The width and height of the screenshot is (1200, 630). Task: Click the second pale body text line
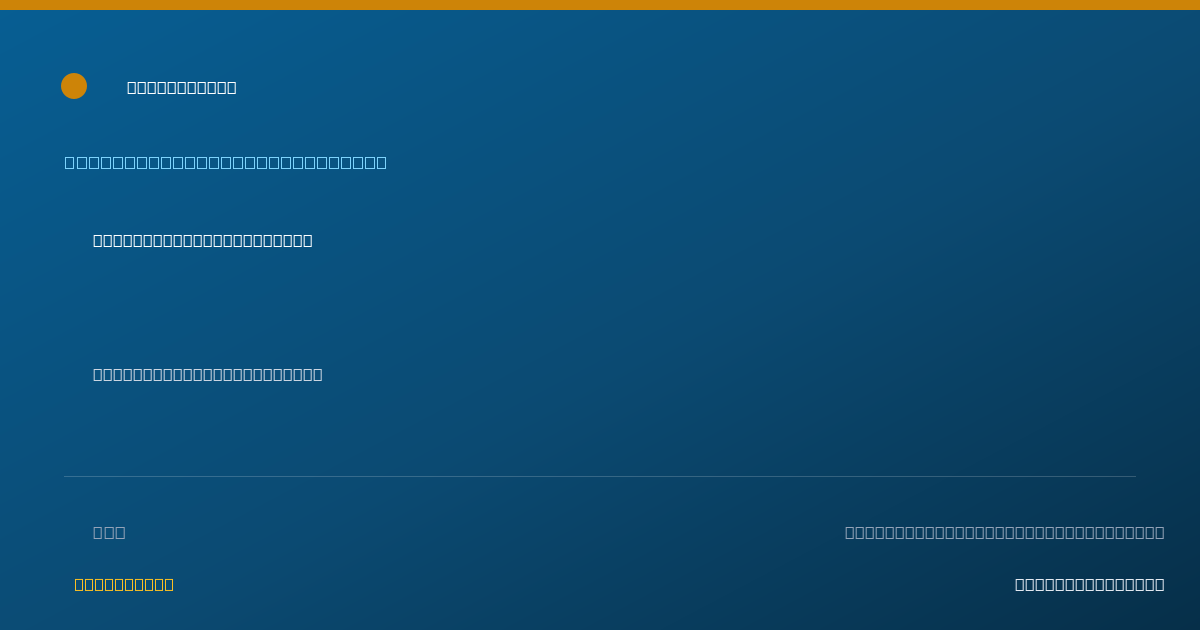click(x=208, y=374)
